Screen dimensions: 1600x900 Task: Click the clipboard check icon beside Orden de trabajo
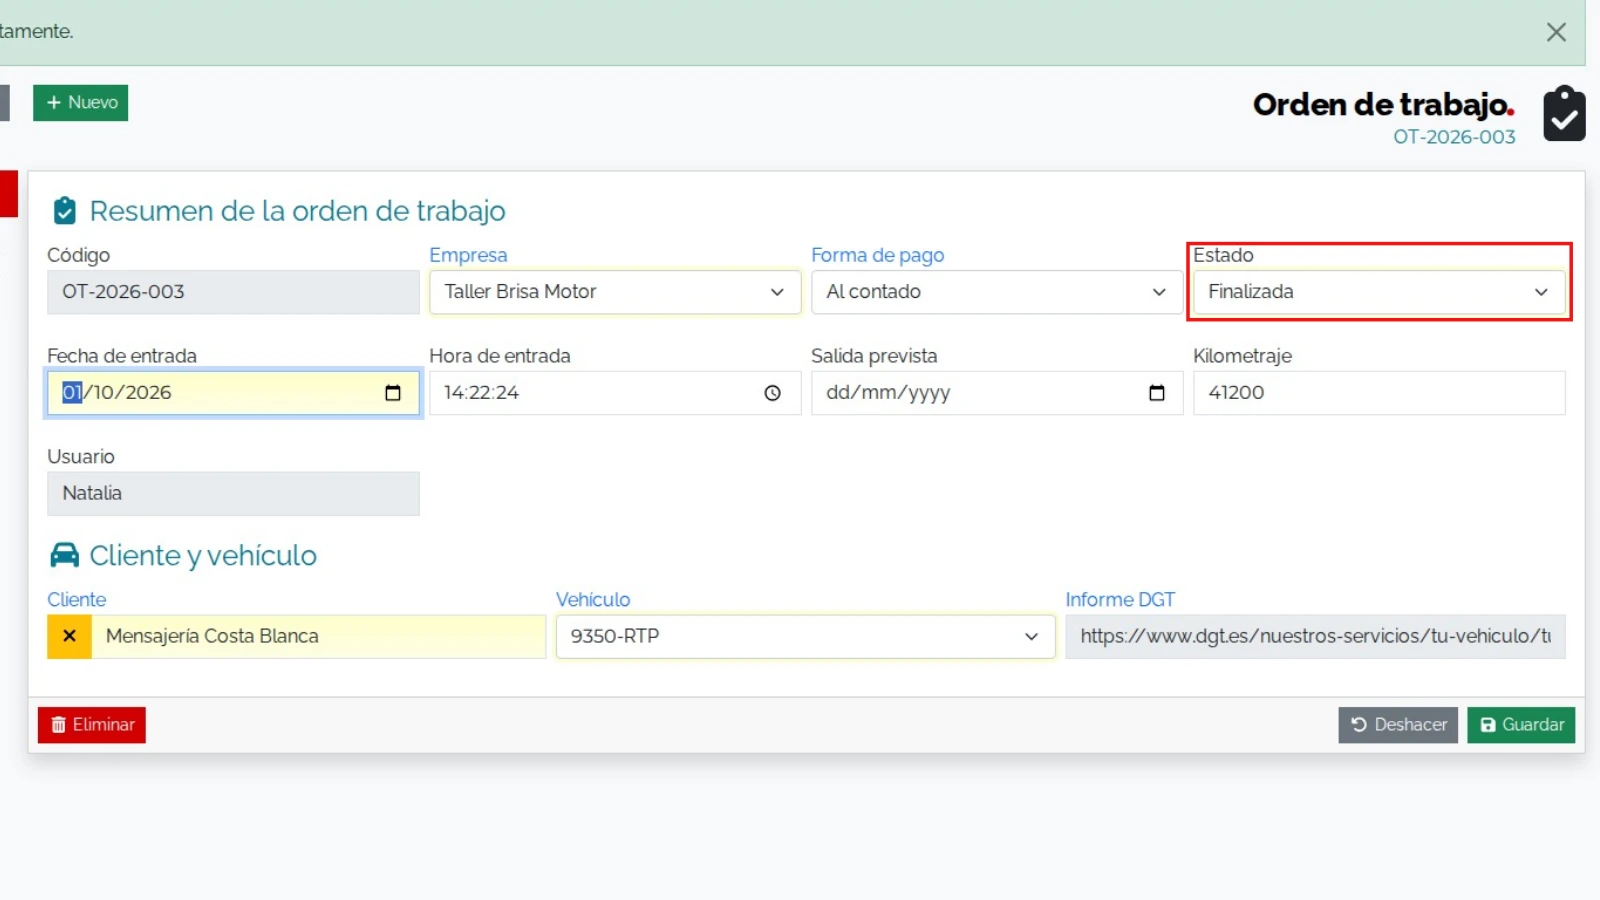tap(1564, 113)
